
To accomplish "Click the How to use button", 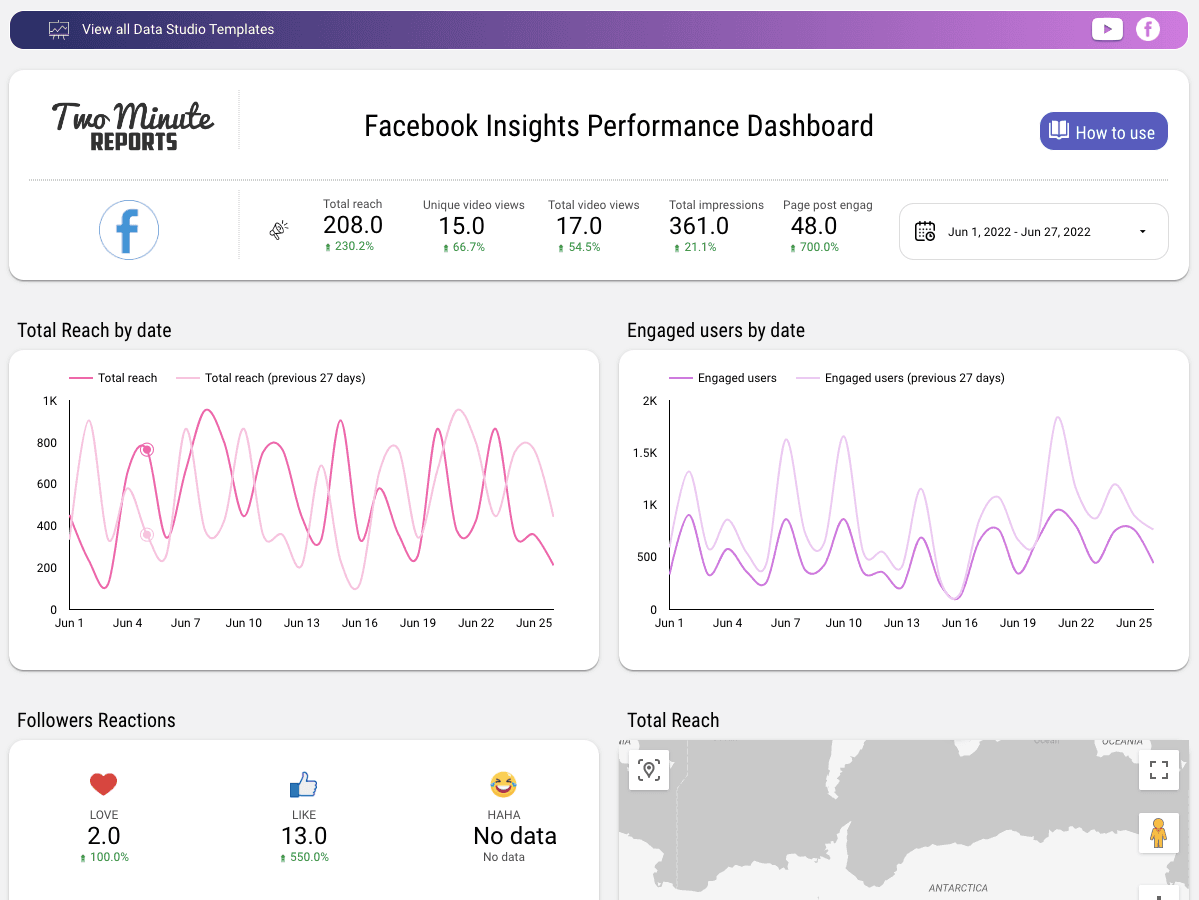I will [1103, 131].
